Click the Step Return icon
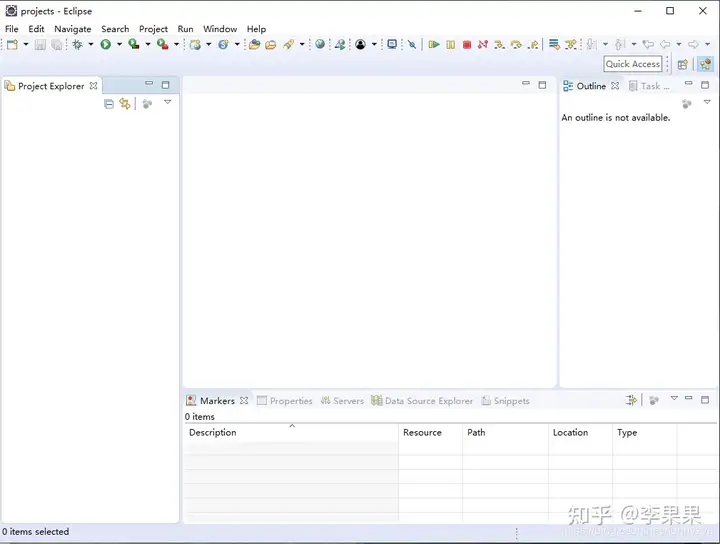The image size is (720, 544). click(x=533, y=45)
